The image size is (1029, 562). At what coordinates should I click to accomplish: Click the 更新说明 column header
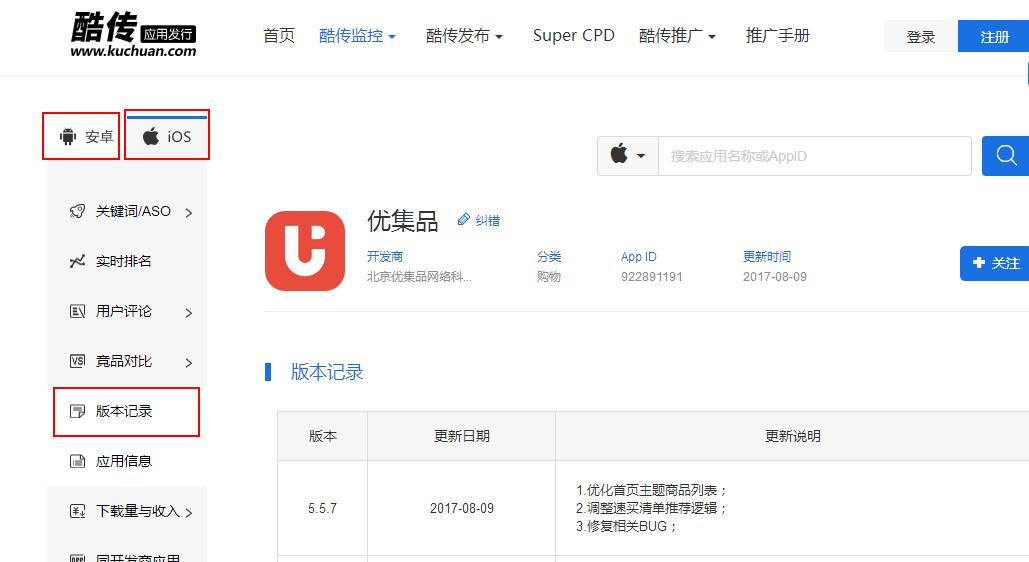[792, 436]
